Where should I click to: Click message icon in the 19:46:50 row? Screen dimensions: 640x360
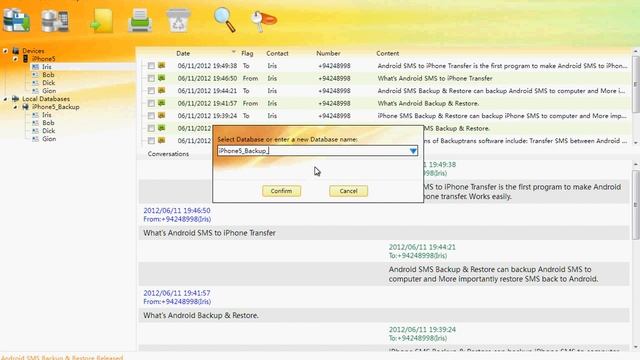tap(162, 78)
